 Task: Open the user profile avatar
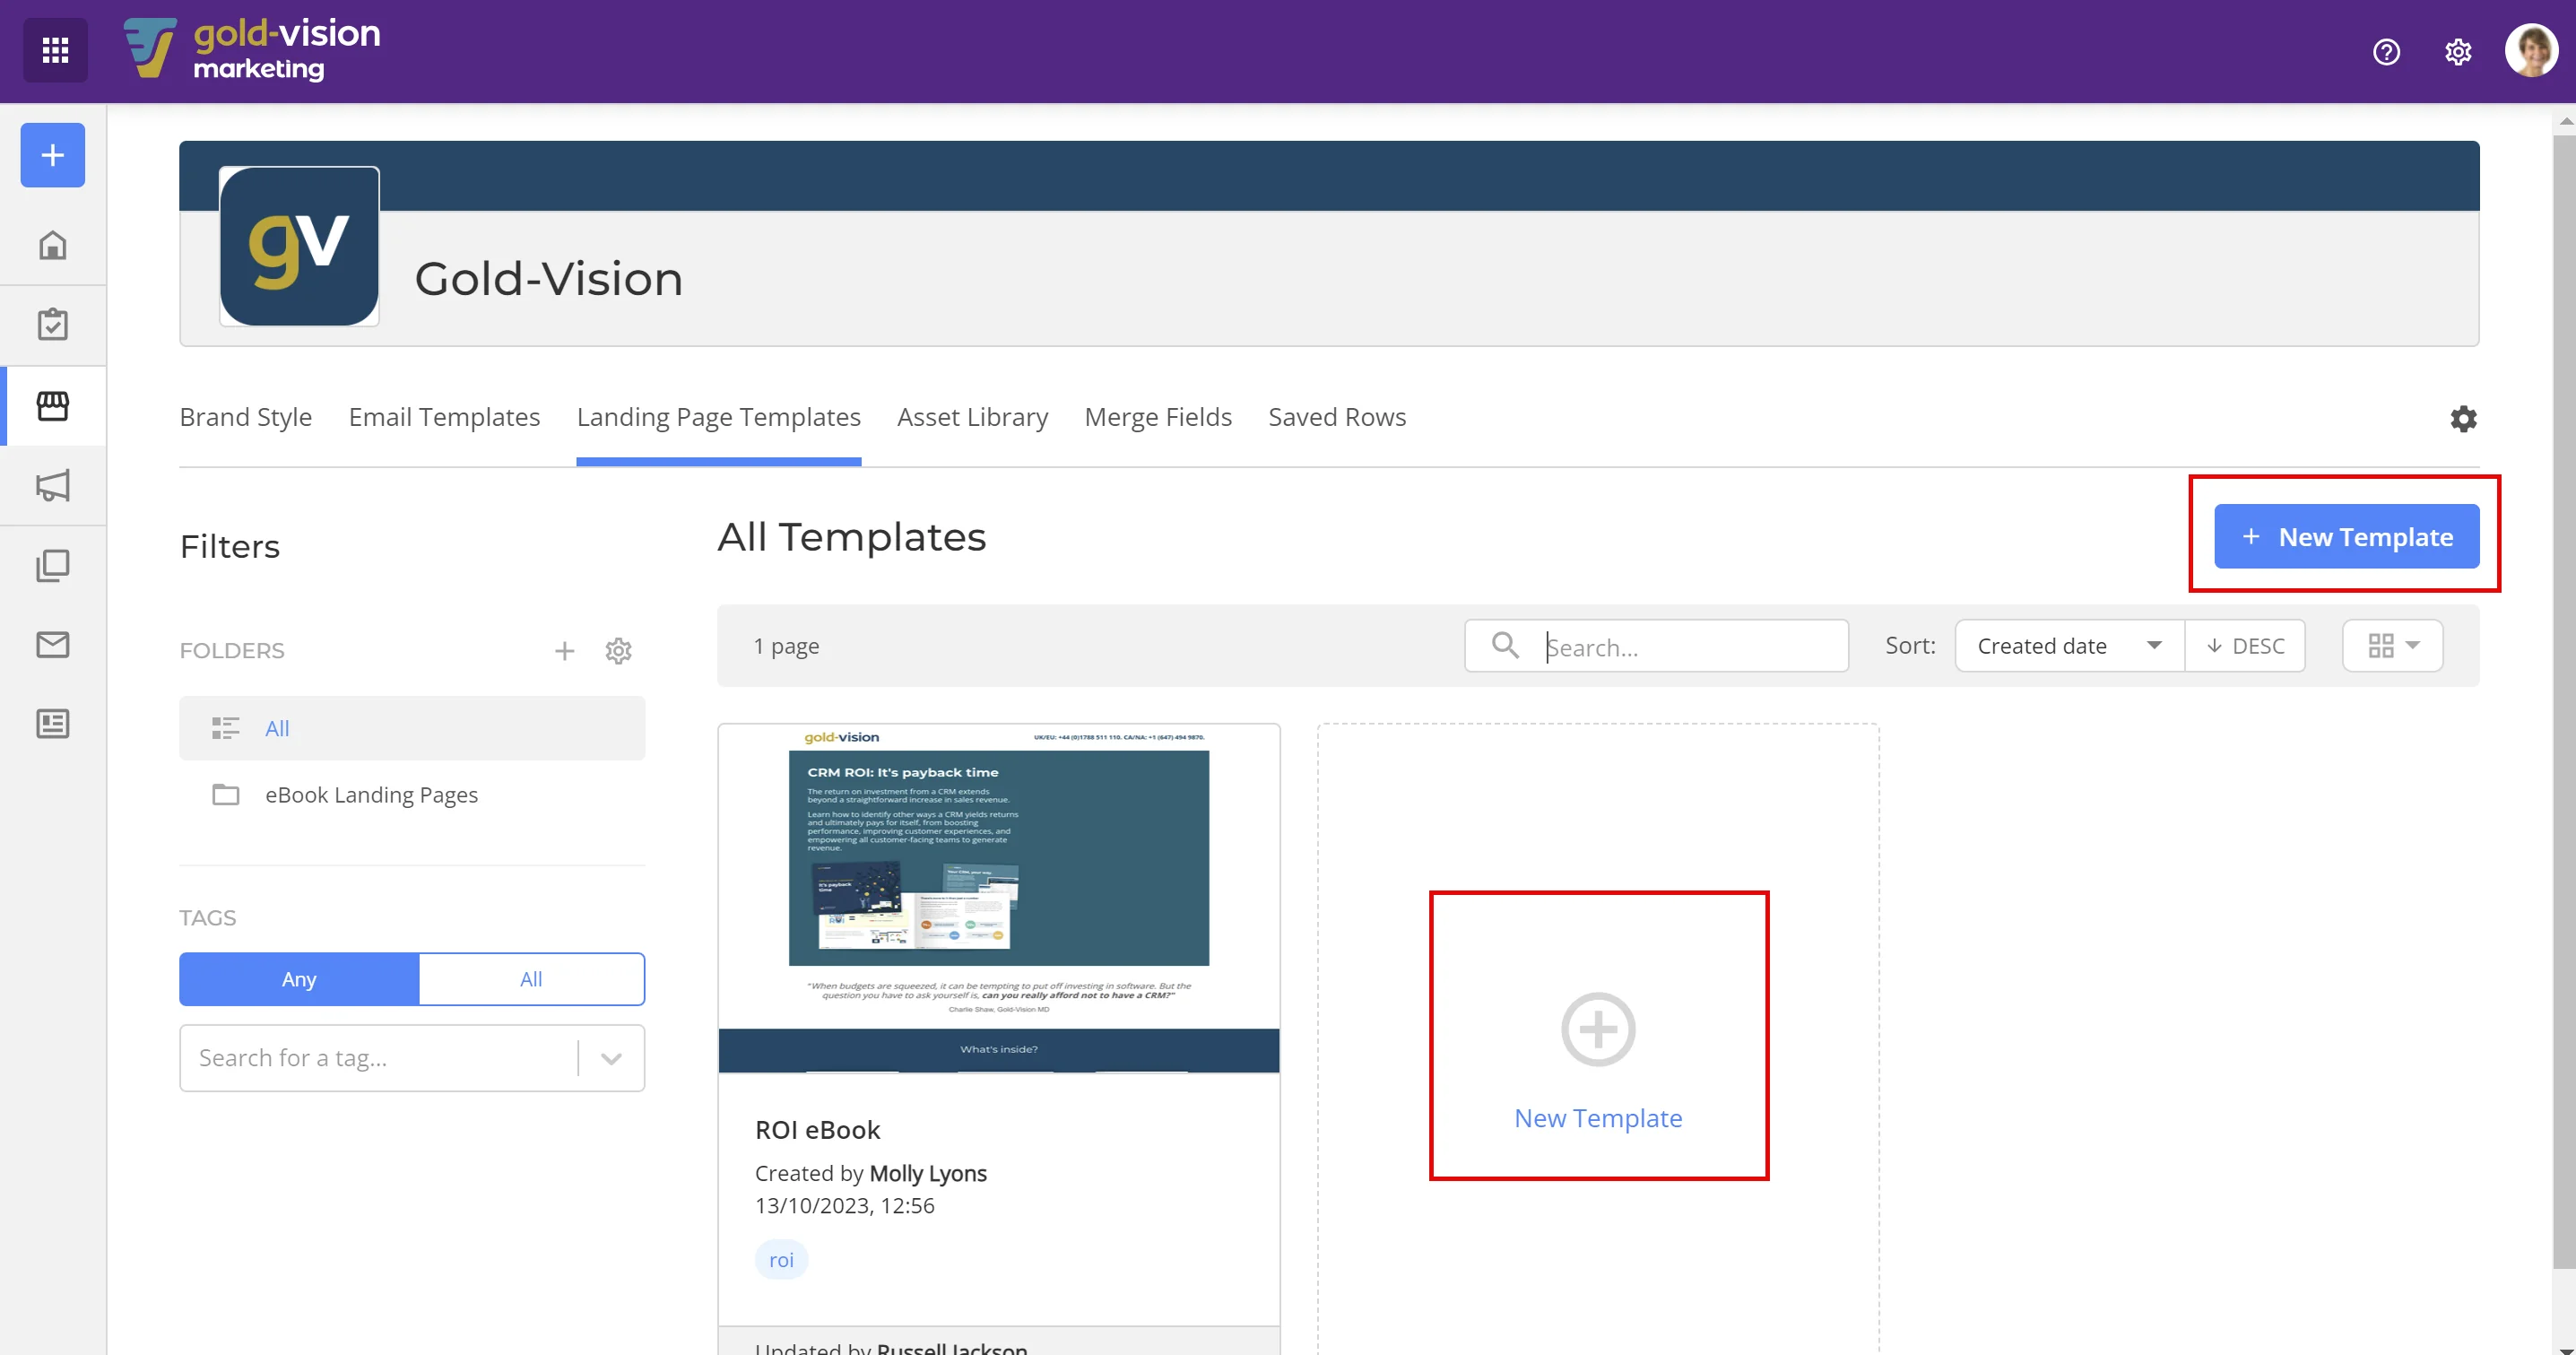pyautogui.click(x=2531, y=50)
